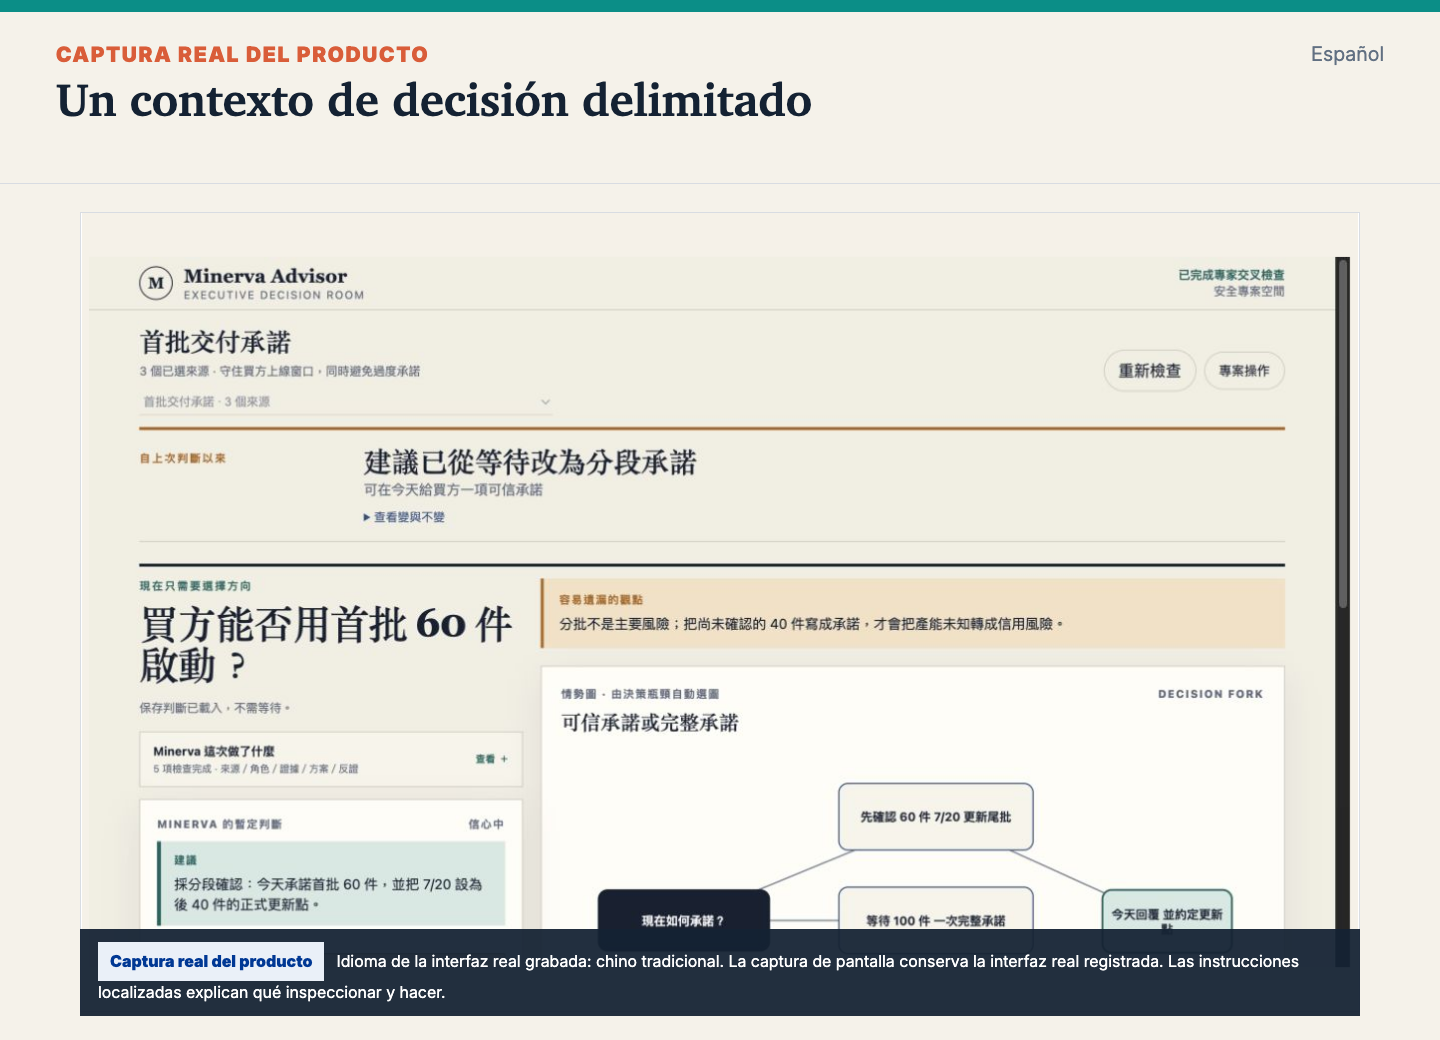Click the 可信承諾或完整承諾 chart title
The height and width of the screenshot is (1040, 1440).
click(650, 723)
